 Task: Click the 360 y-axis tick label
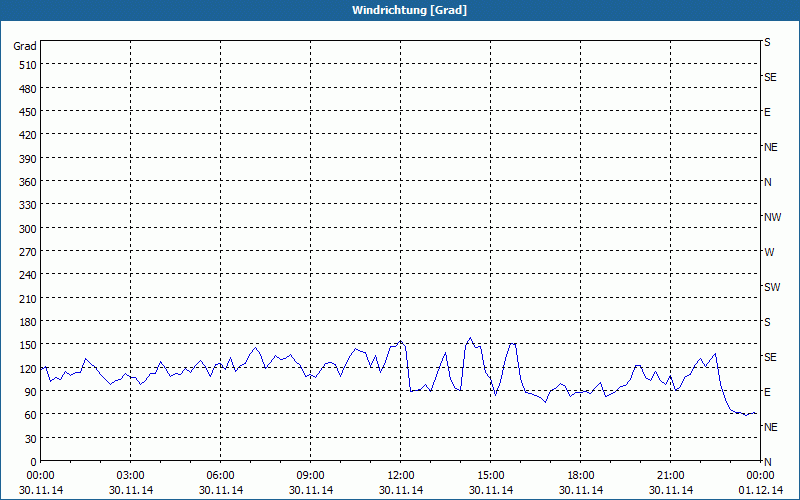(28, 182)
